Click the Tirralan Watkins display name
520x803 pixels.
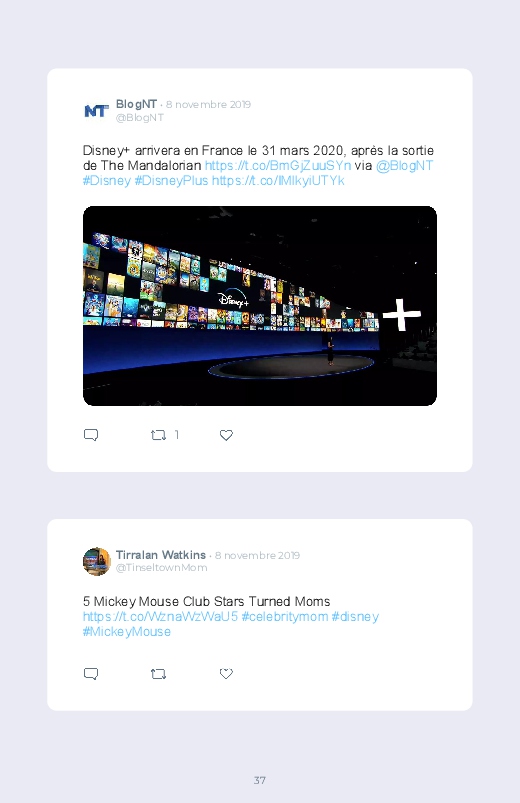click(161, 555)
